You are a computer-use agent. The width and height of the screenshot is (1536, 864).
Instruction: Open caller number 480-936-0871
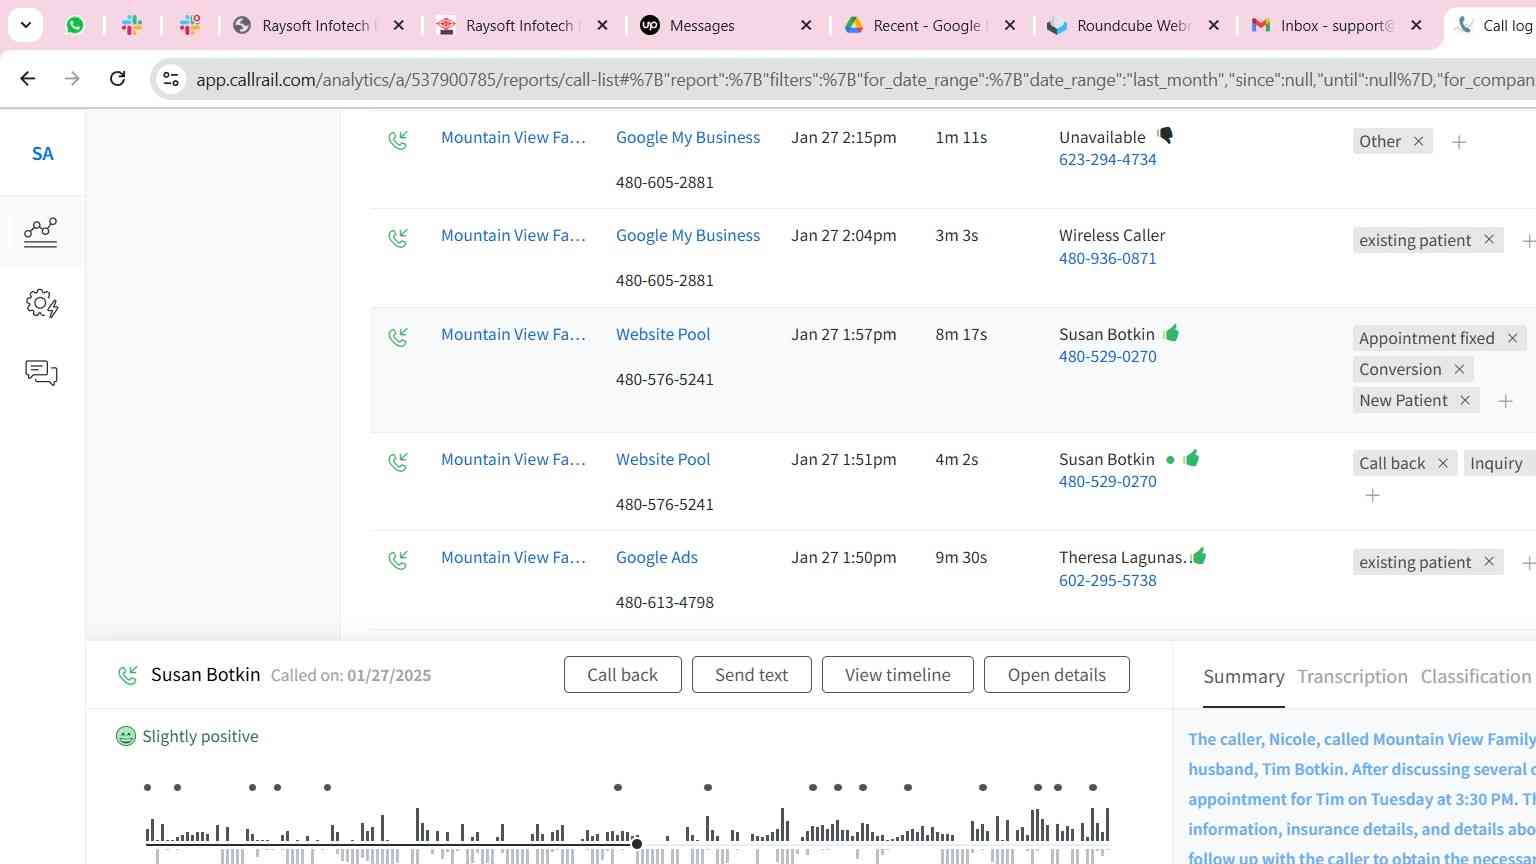(1108, 259)
